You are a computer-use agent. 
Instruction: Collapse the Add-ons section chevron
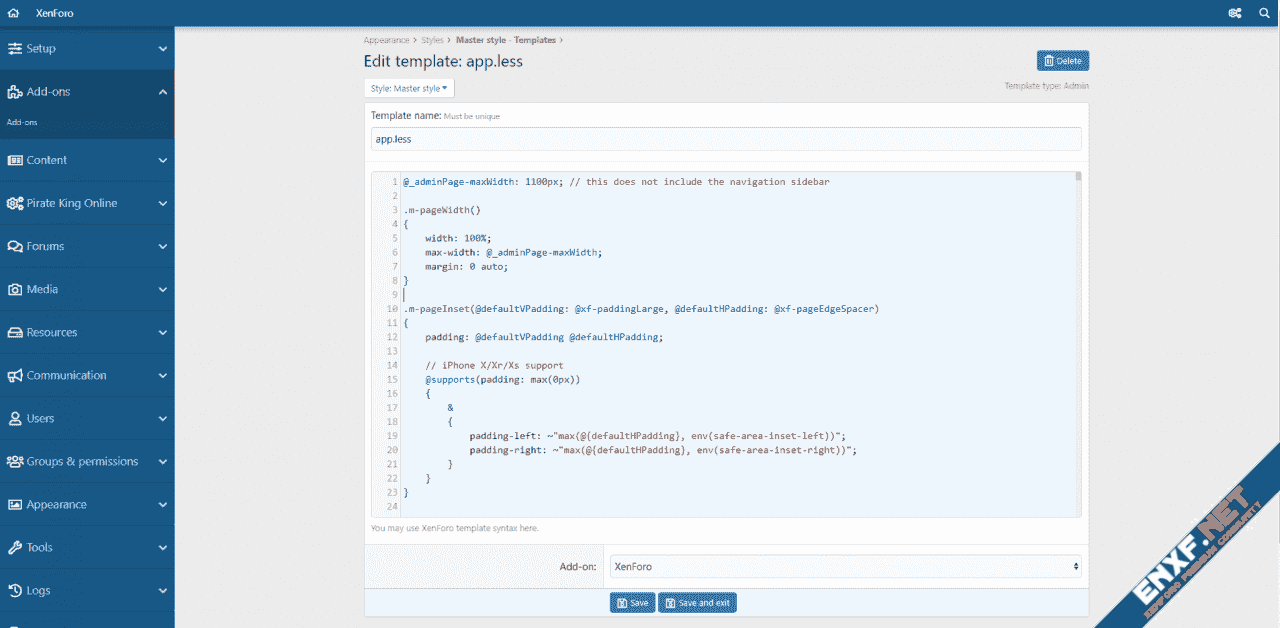163,91
